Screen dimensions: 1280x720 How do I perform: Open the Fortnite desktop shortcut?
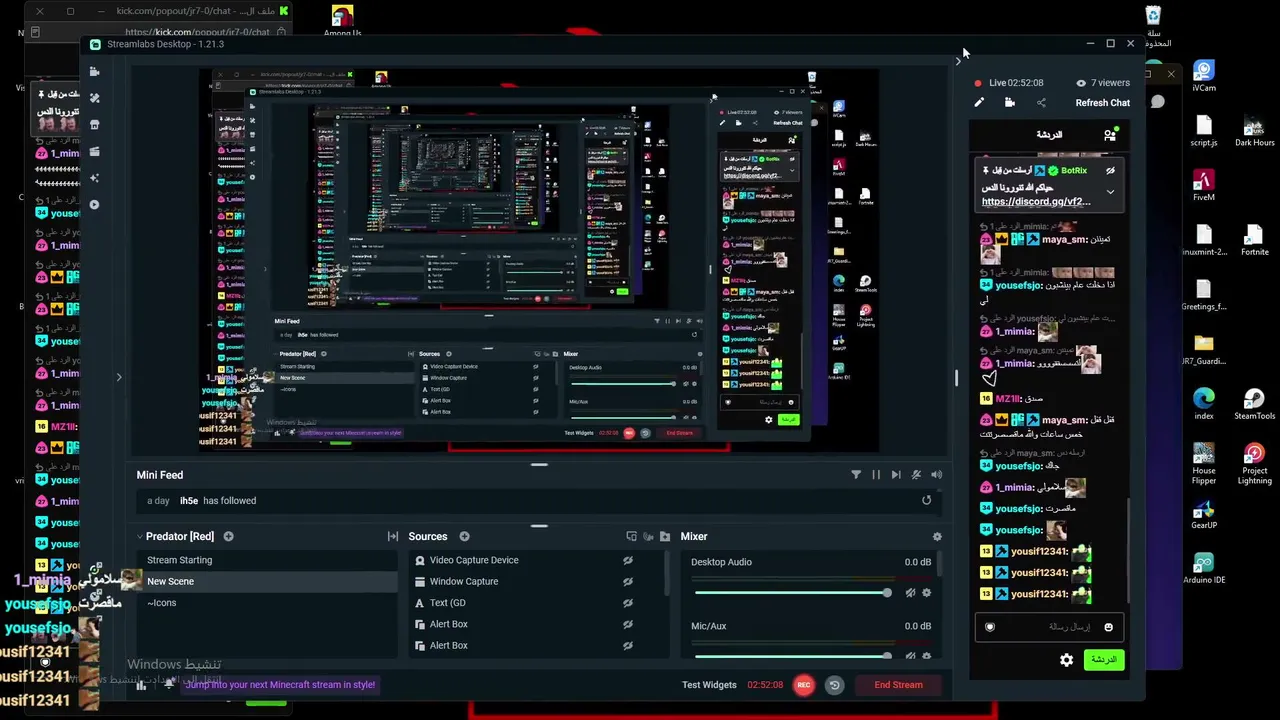1254,241
